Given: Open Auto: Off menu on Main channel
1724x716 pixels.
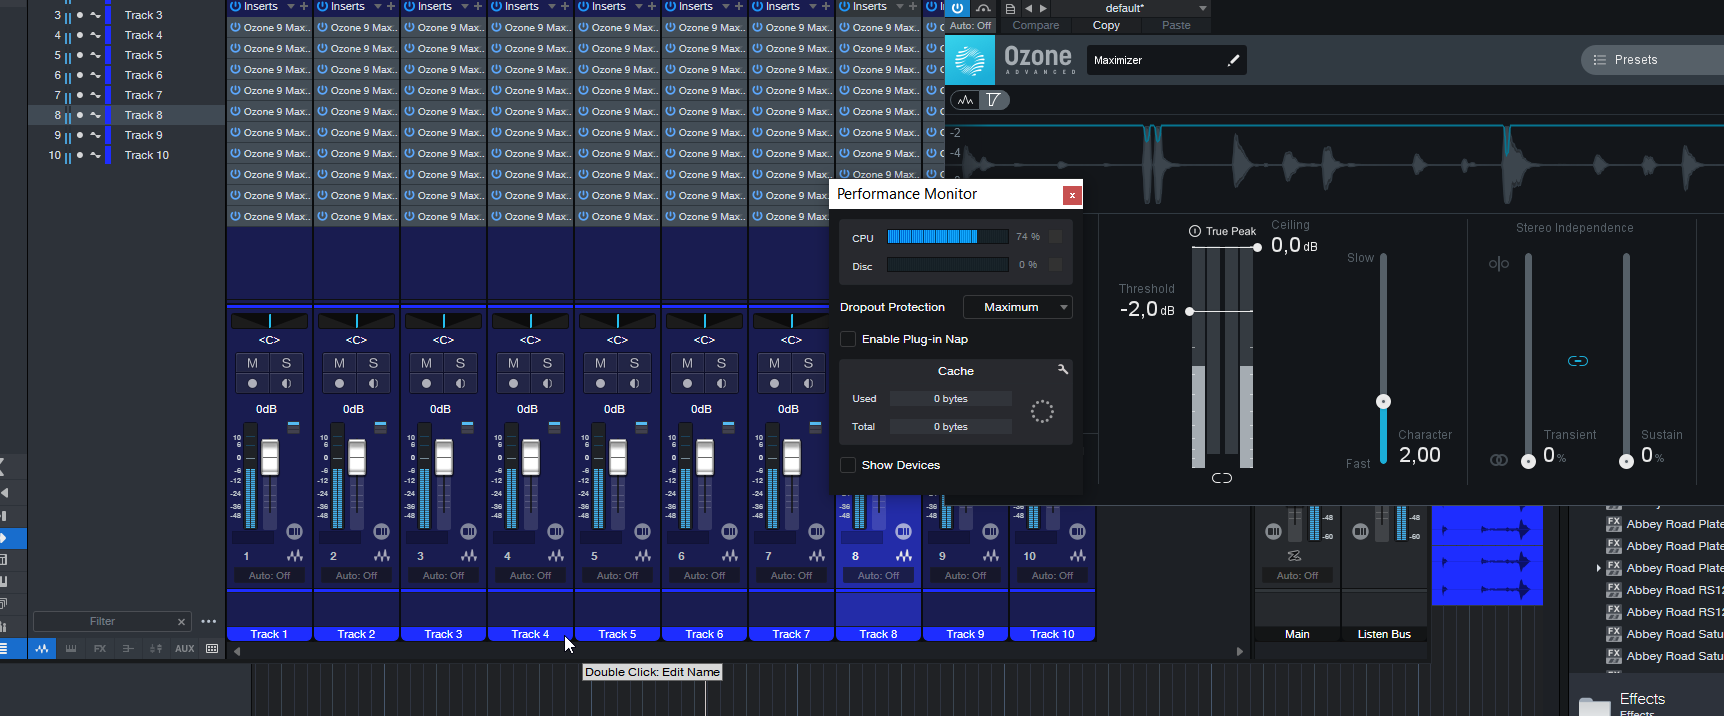Looking at the screenshot, I should click(1297, 576).
